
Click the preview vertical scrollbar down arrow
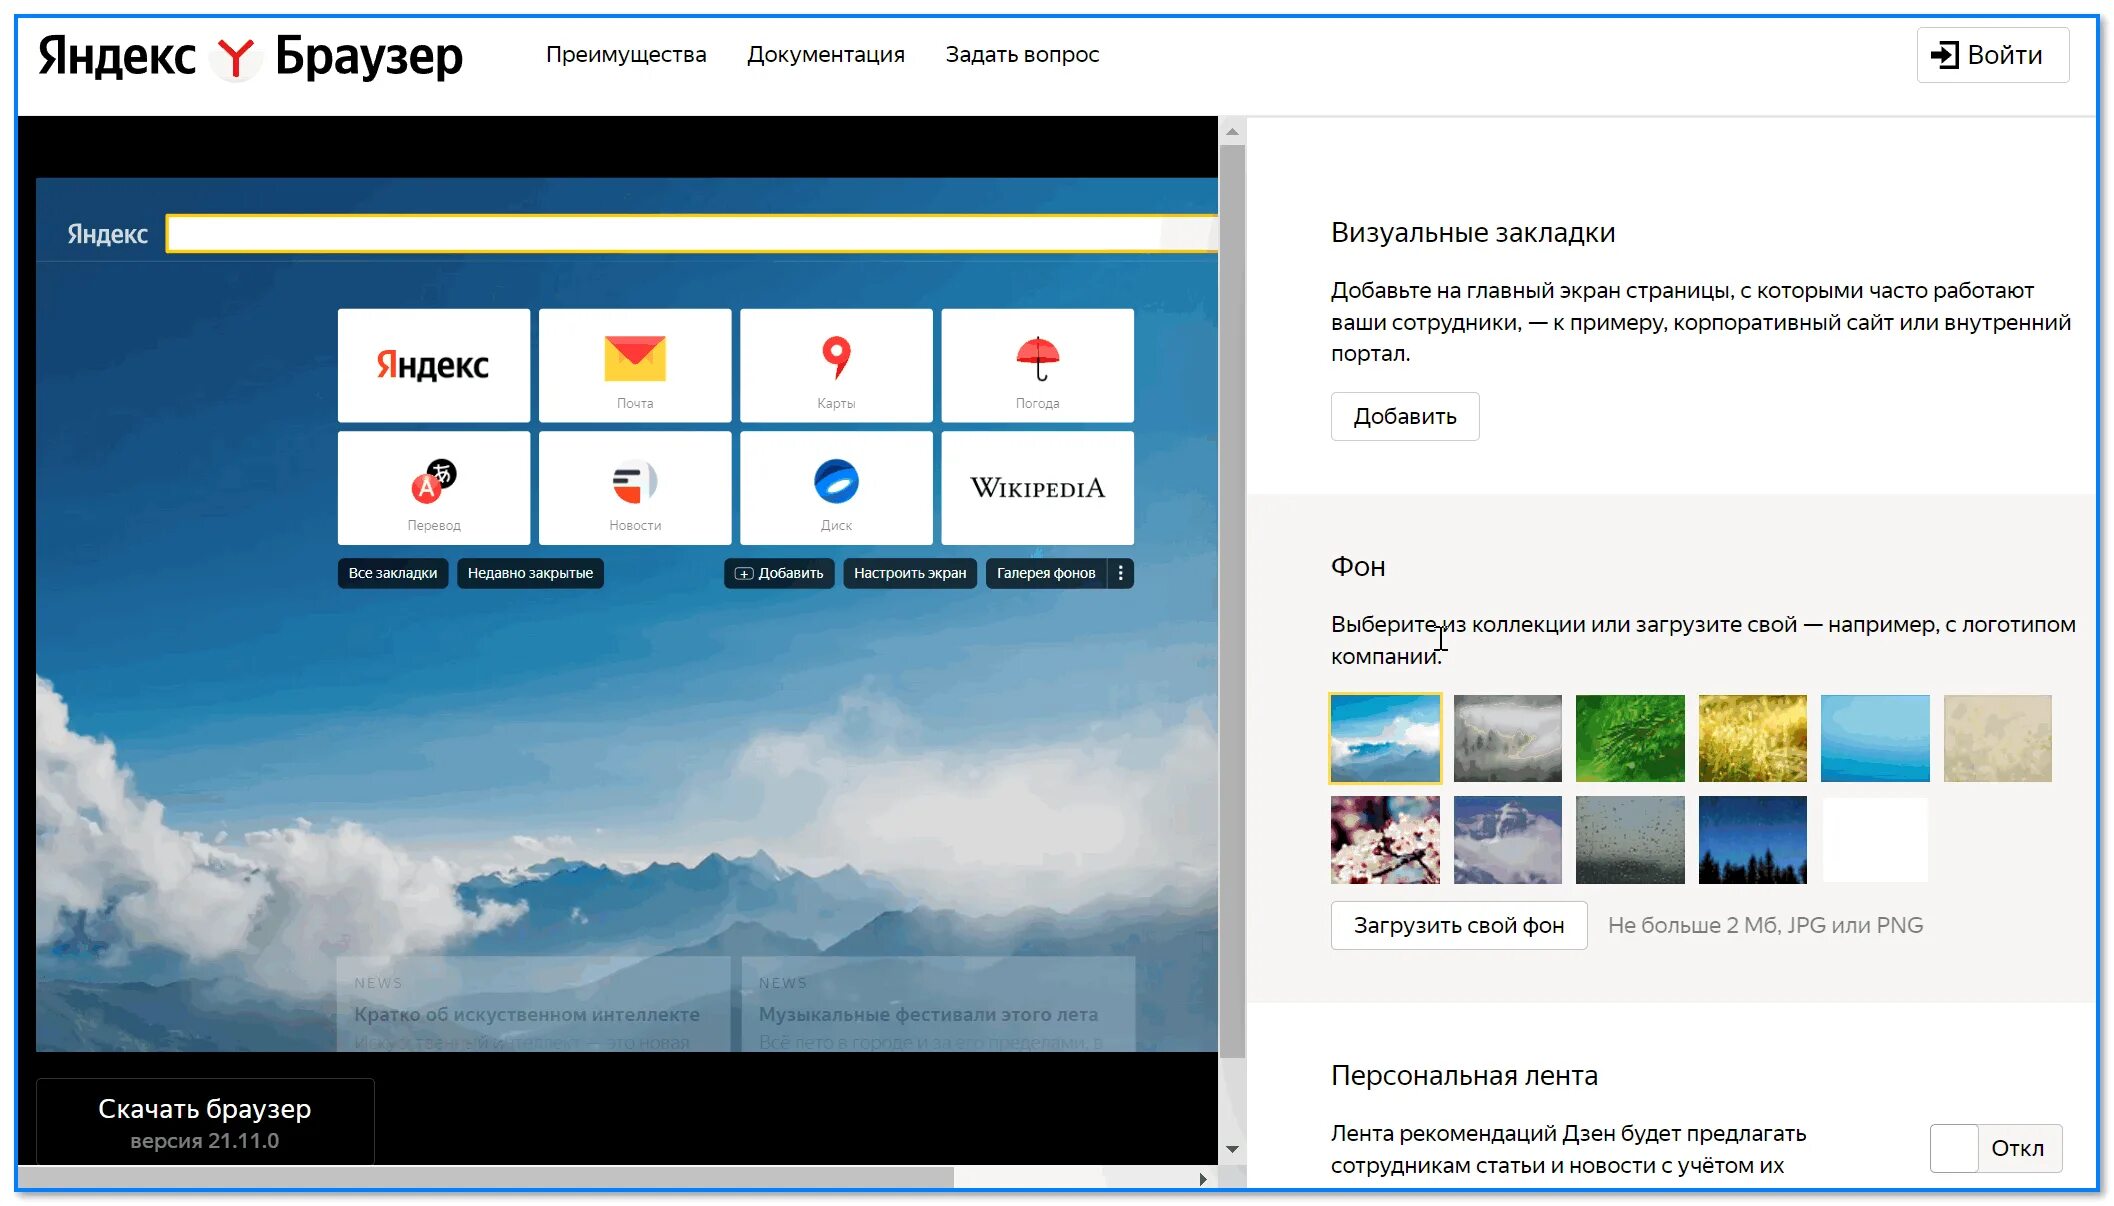pyautogui.click(x=1232, y=1149)
